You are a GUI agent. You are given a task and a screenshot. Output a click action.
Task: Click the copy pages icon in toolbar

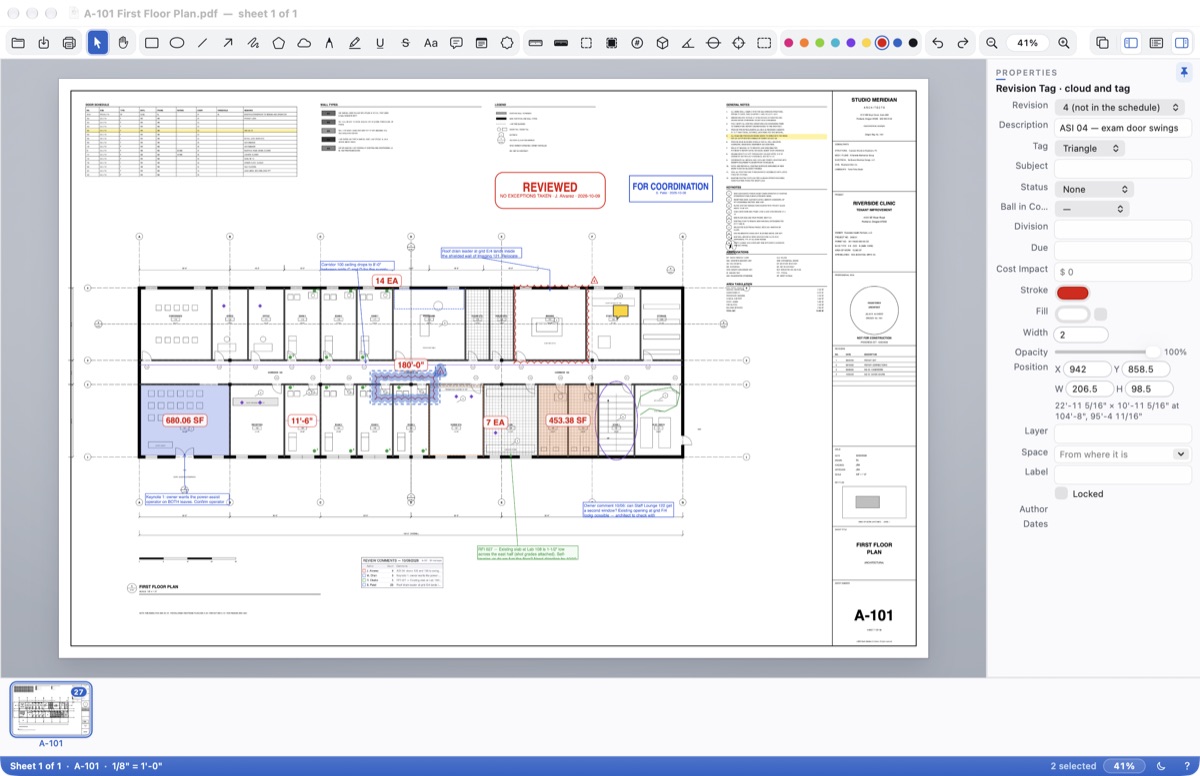tap(1102, 43)
